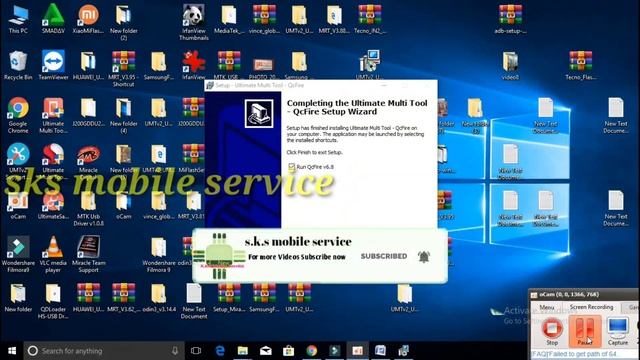Screen dimensions: 640x360
Task: Select the MTK Usb Driver v1.0.8 folder
Action: 88,208
